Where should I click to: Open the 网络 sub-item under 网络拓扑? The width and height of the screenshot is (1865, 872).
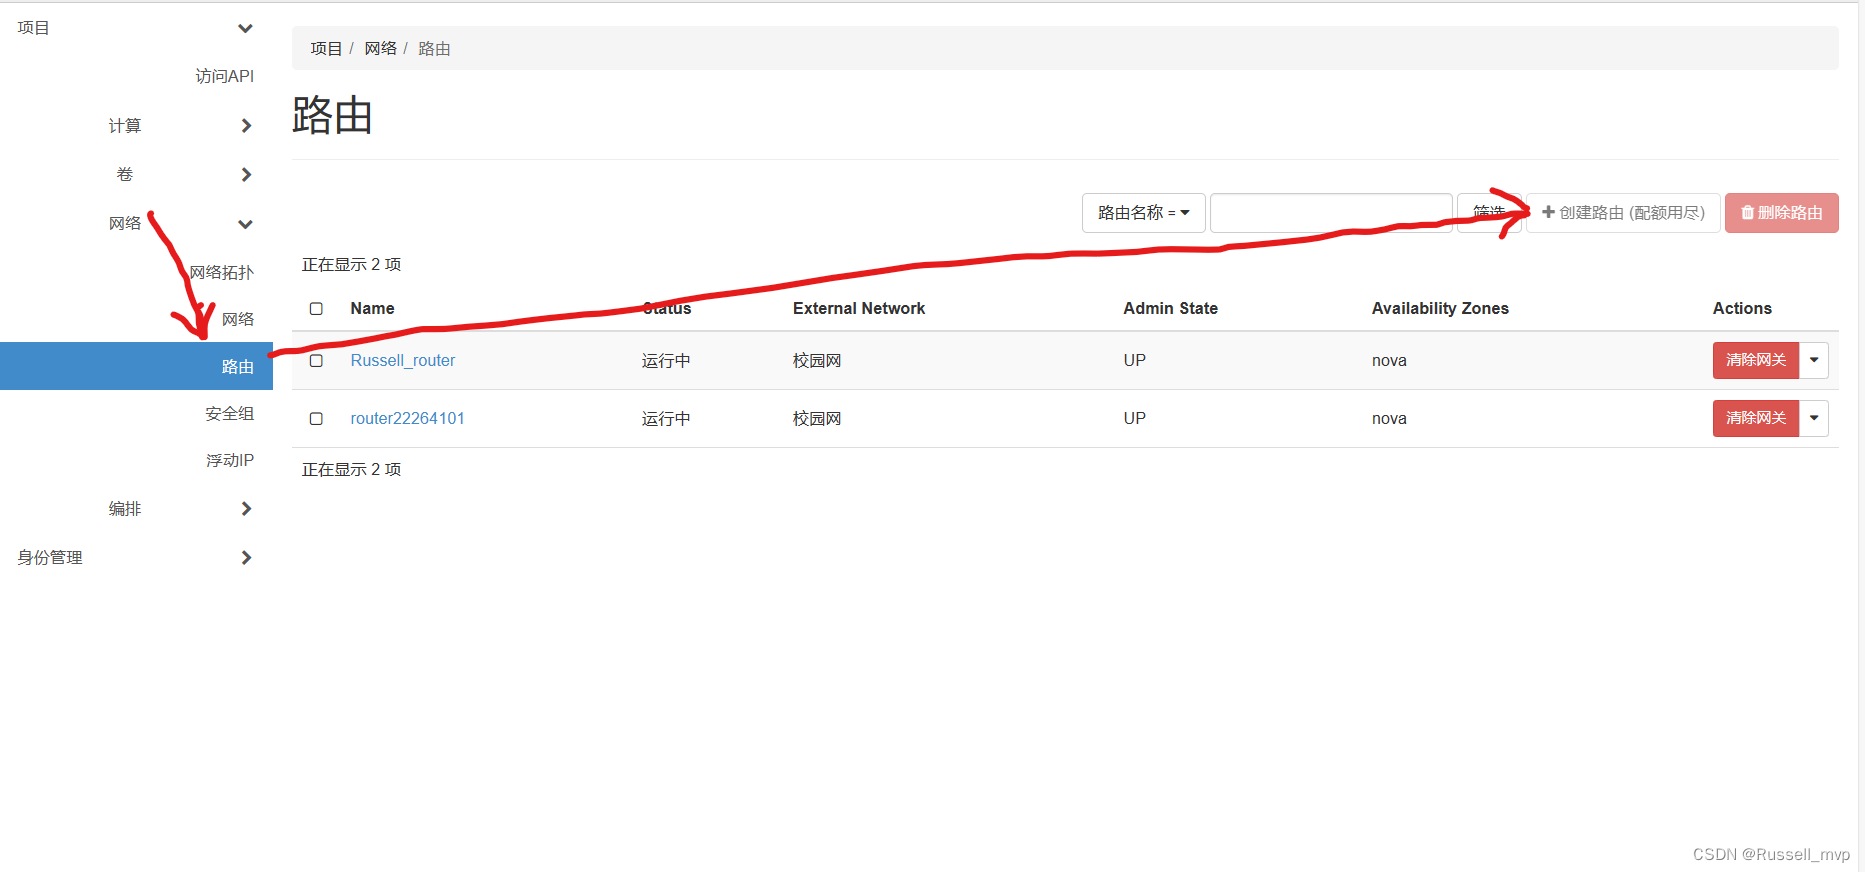point(238,319)
